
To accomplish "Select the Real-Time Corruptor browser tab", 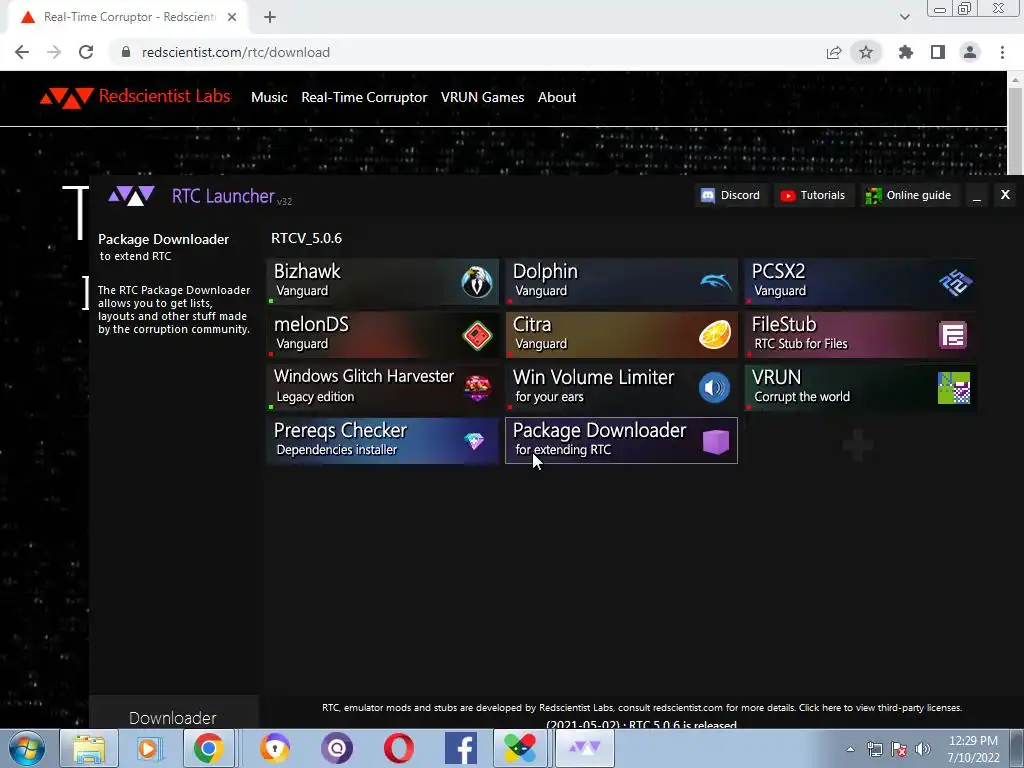I will 127,17.
